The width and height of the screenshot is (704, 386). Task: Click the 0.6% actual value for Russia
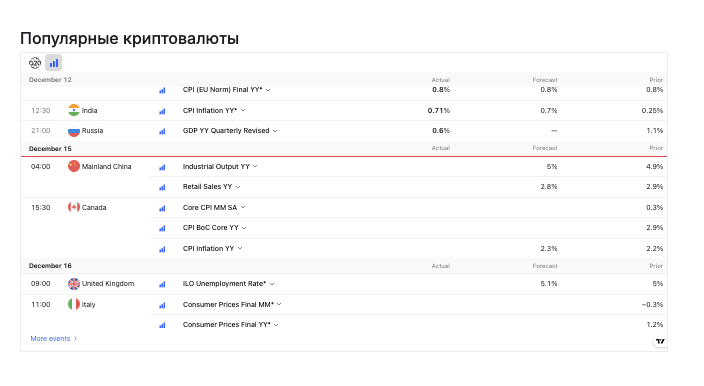coord(441,131)
